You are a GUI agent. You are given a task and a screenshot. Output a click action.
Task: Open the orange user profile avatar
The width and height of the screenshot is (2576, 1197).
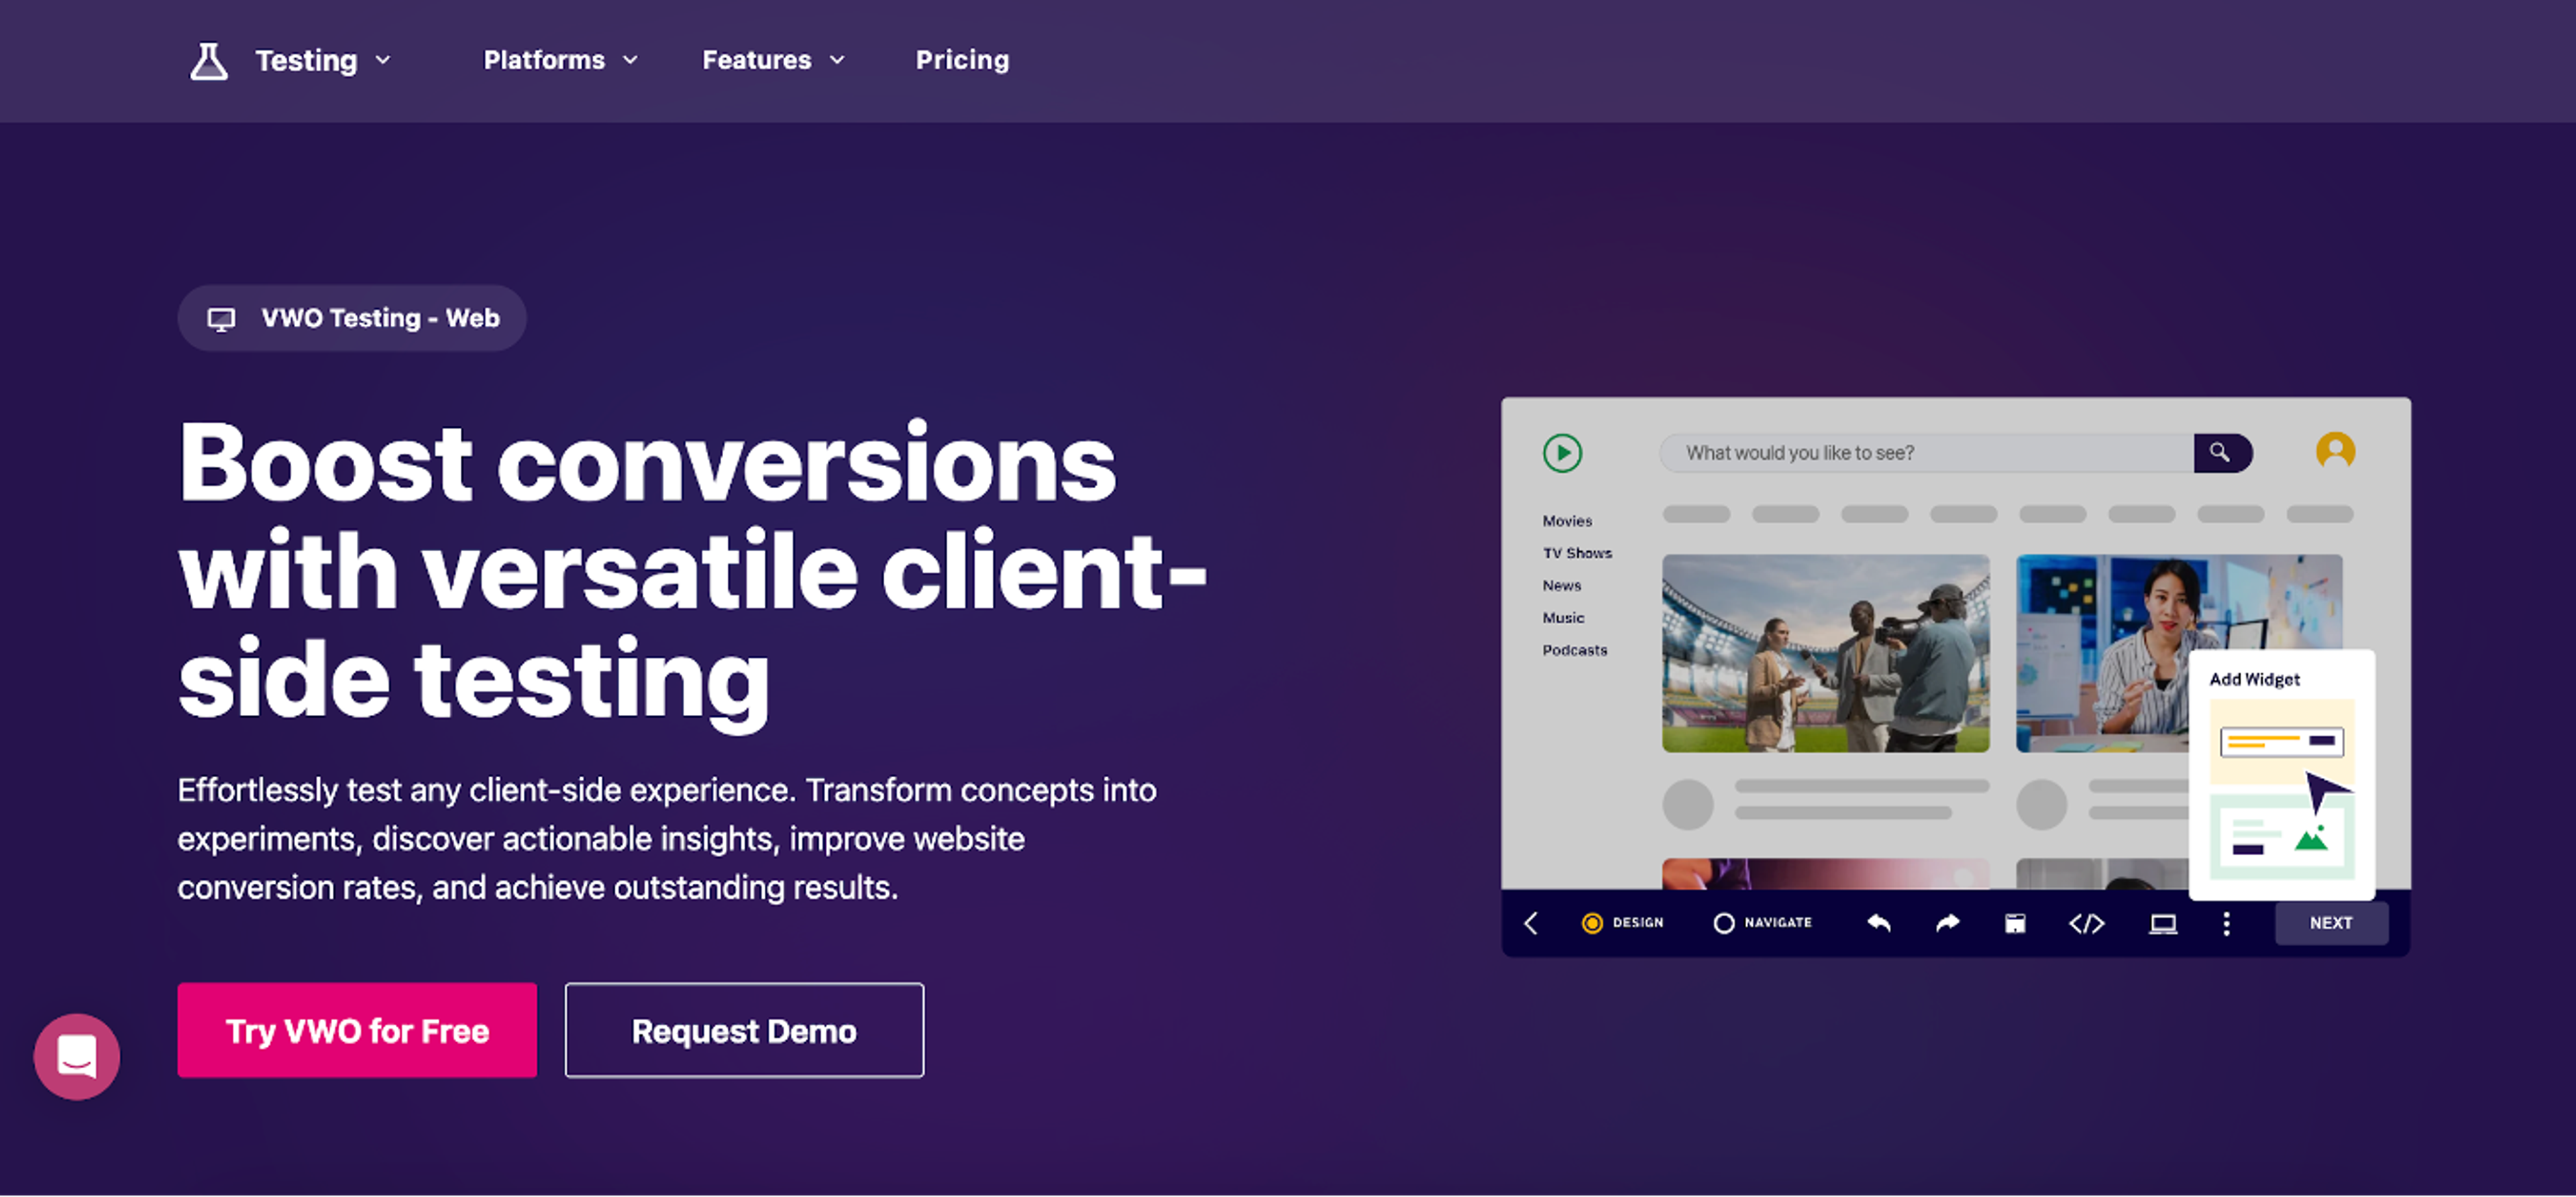2335,451
